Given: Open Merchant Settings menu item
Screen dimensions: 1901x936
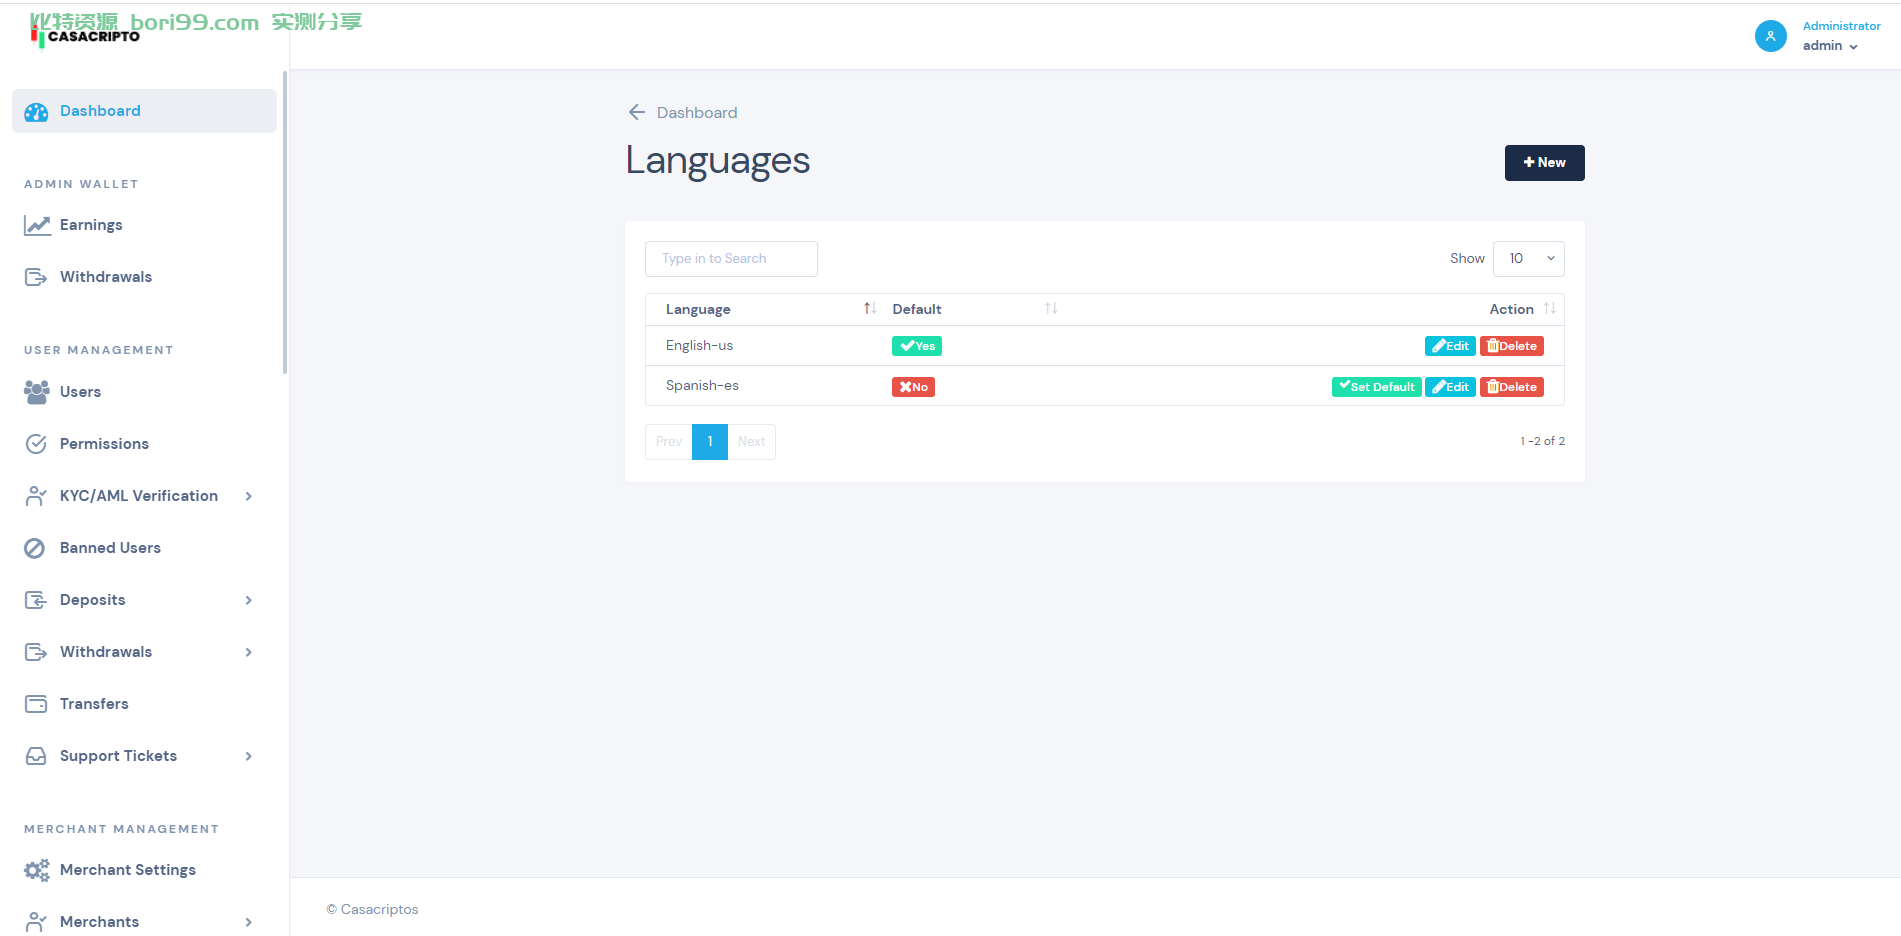Looking at the screenshot, I should [x=128, y=870].
